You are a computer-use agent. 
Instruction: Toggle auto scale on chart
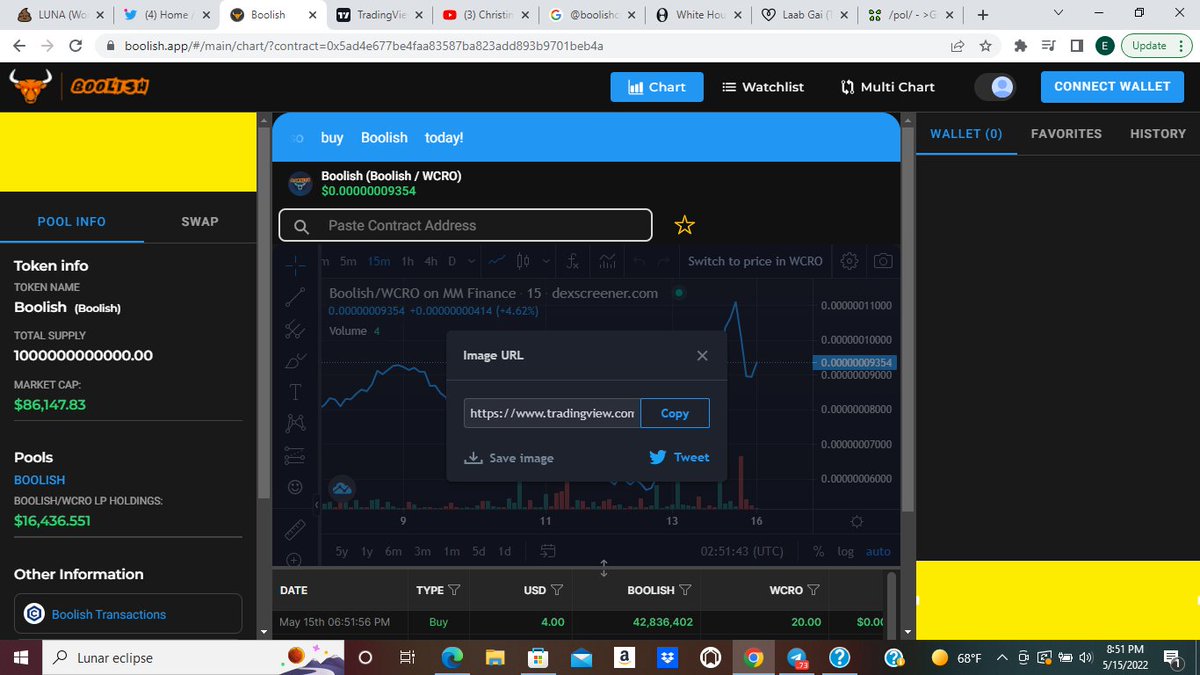click(x=878, y=551)
